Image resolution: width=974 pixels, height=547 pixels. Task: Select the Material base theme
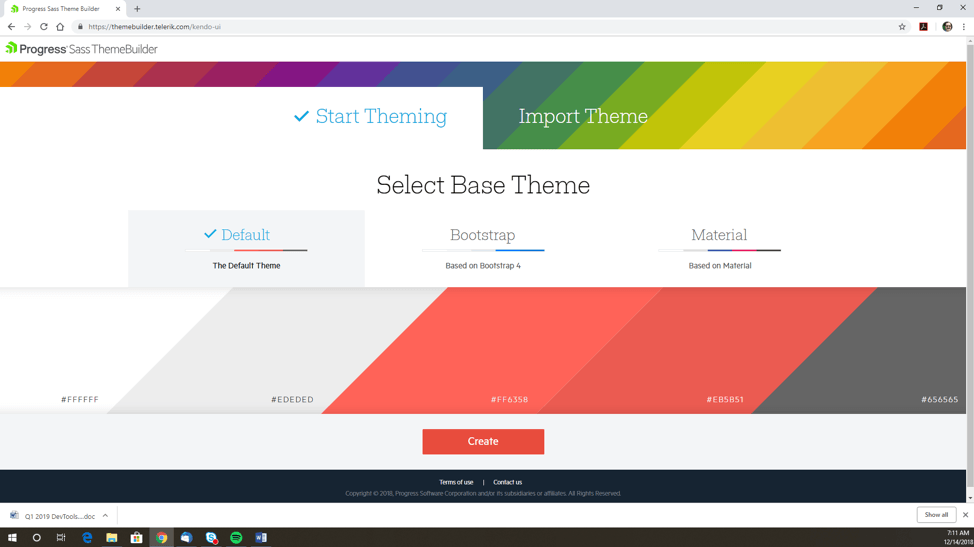(719, 248)
